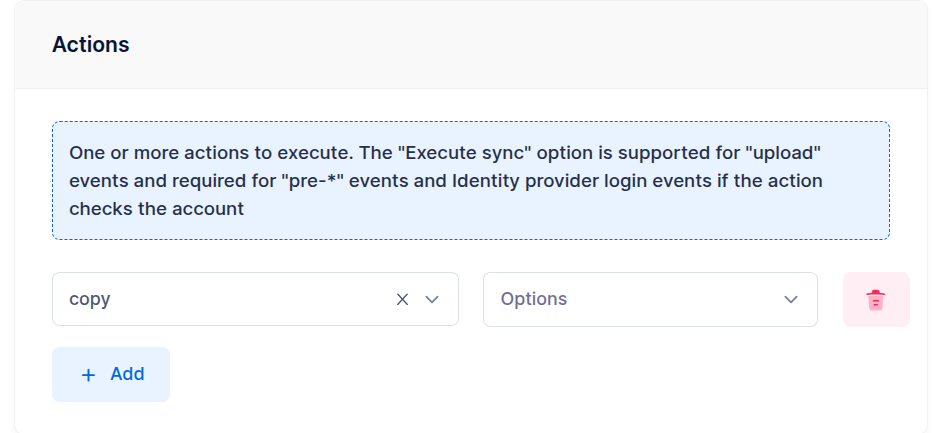Click empty area inside the copy select field

tap(253, 299)
